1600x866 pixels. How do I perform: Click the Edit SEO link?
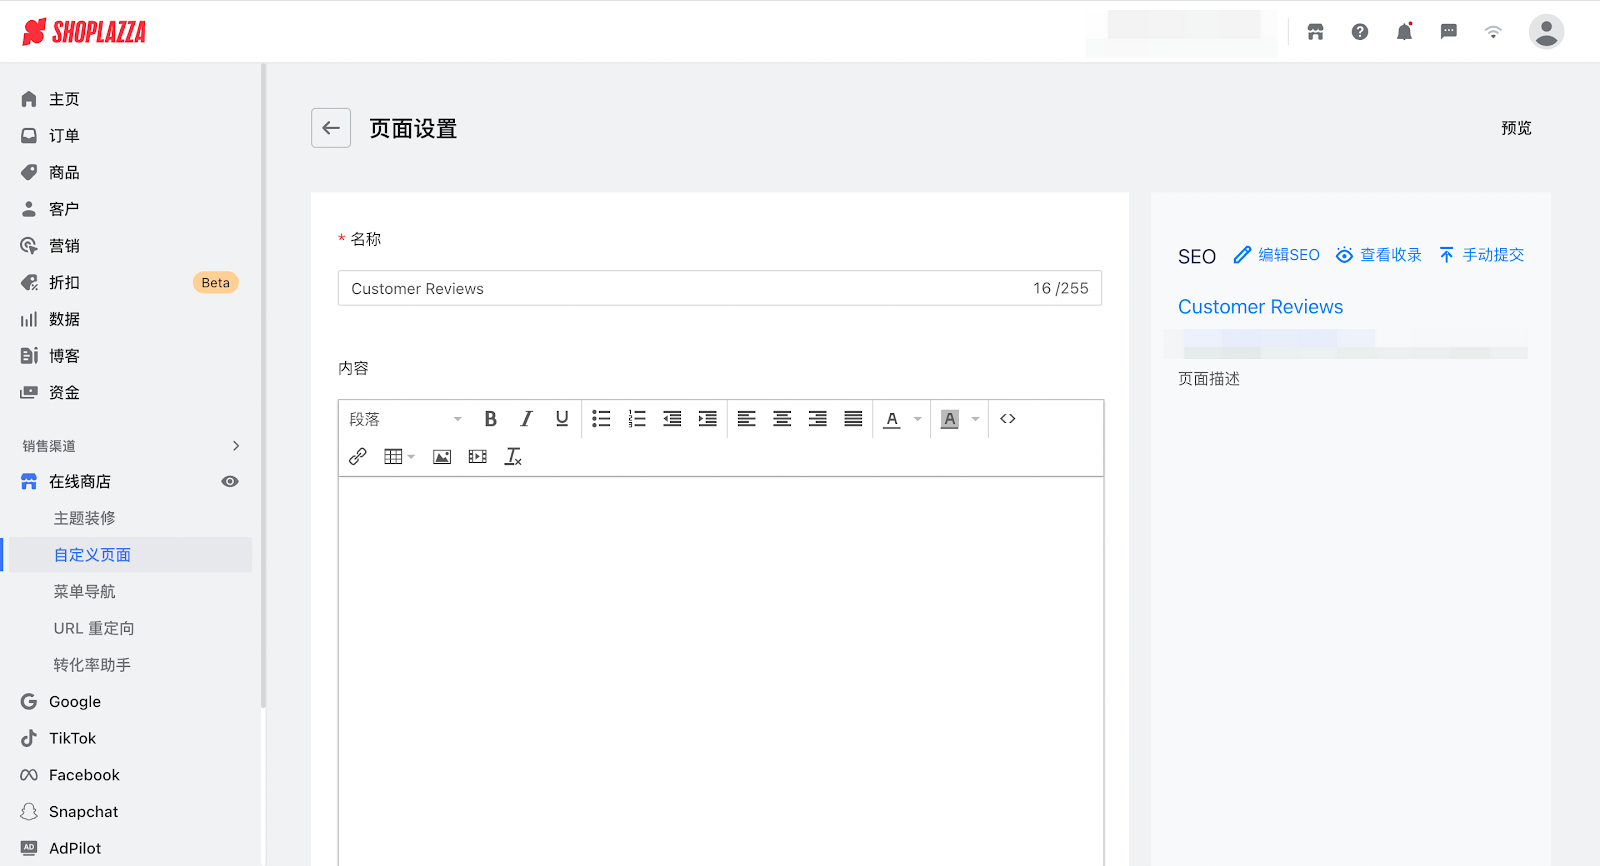[x=1277, y=255]
